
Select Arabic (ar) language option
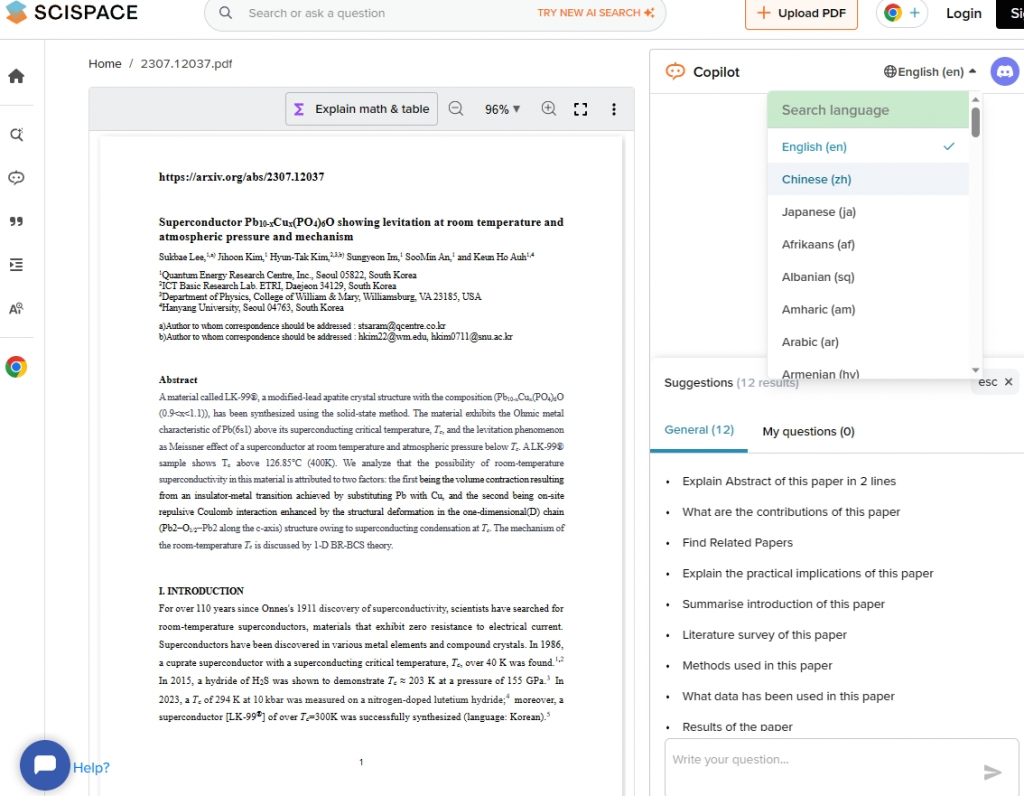(868, 342)
